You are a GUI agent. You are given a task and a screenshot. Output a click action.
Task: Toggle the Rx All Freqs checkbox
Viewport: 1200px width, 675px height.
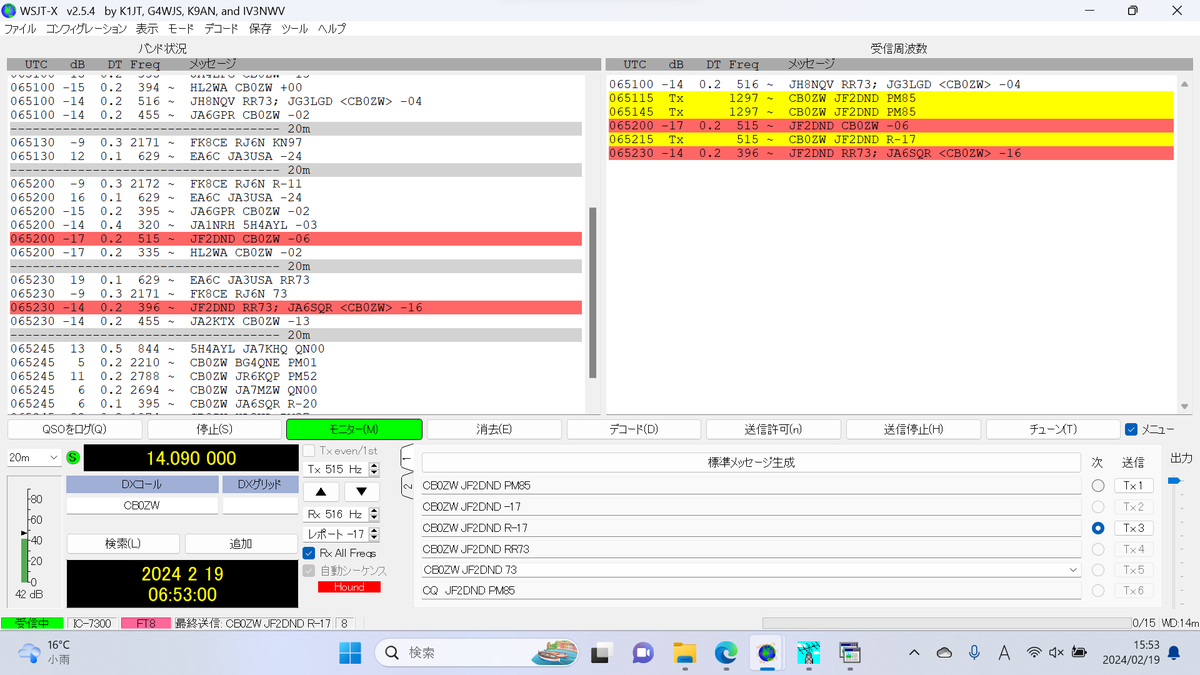click(309, 553)
